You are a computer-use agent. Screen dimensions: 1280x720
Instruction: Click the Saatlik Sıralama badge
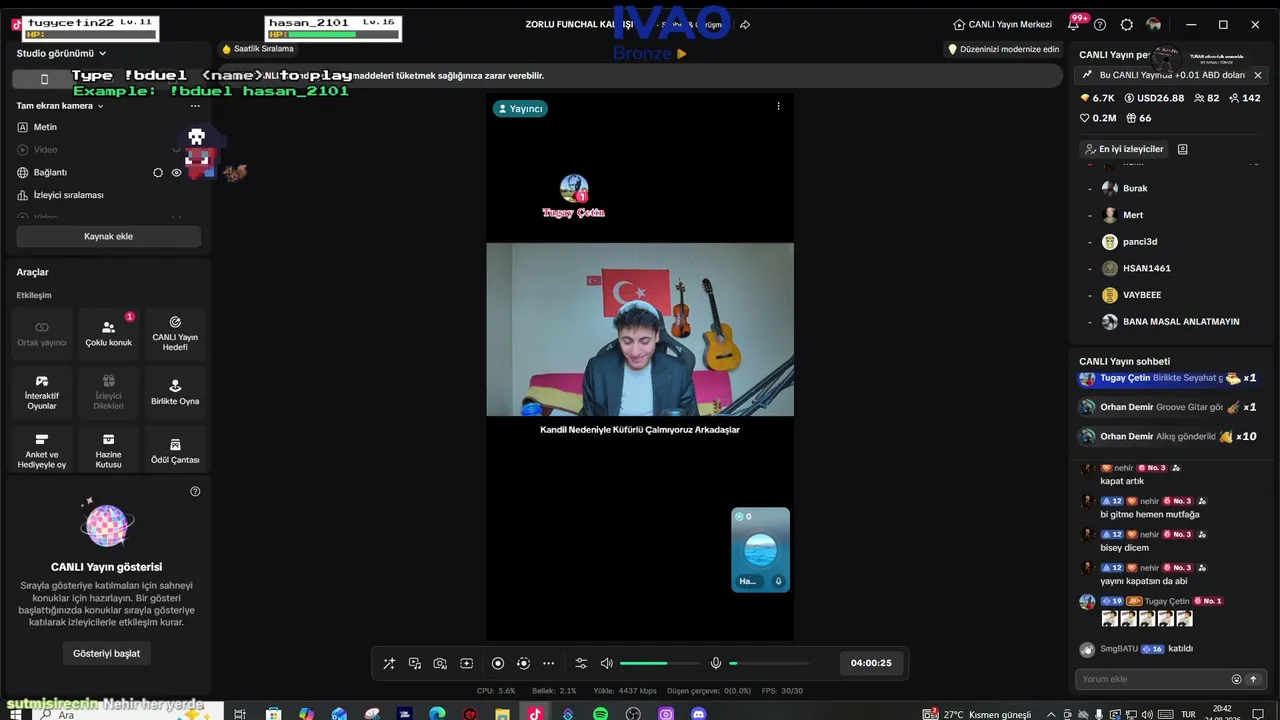[258, 49]
